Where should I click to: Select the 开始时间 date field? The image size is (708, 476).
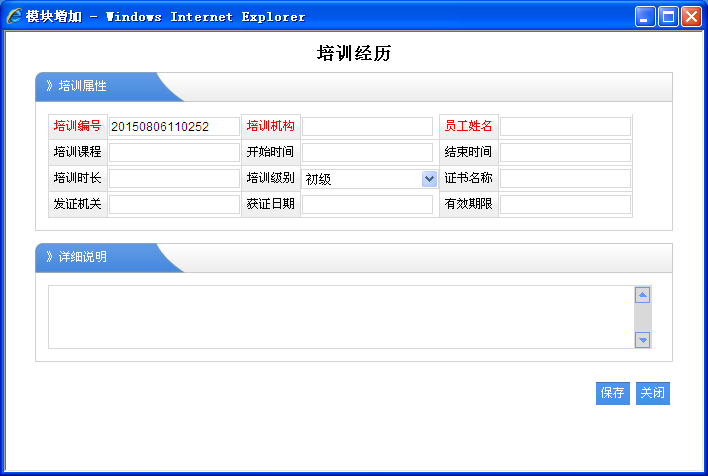tap(367, 153)
